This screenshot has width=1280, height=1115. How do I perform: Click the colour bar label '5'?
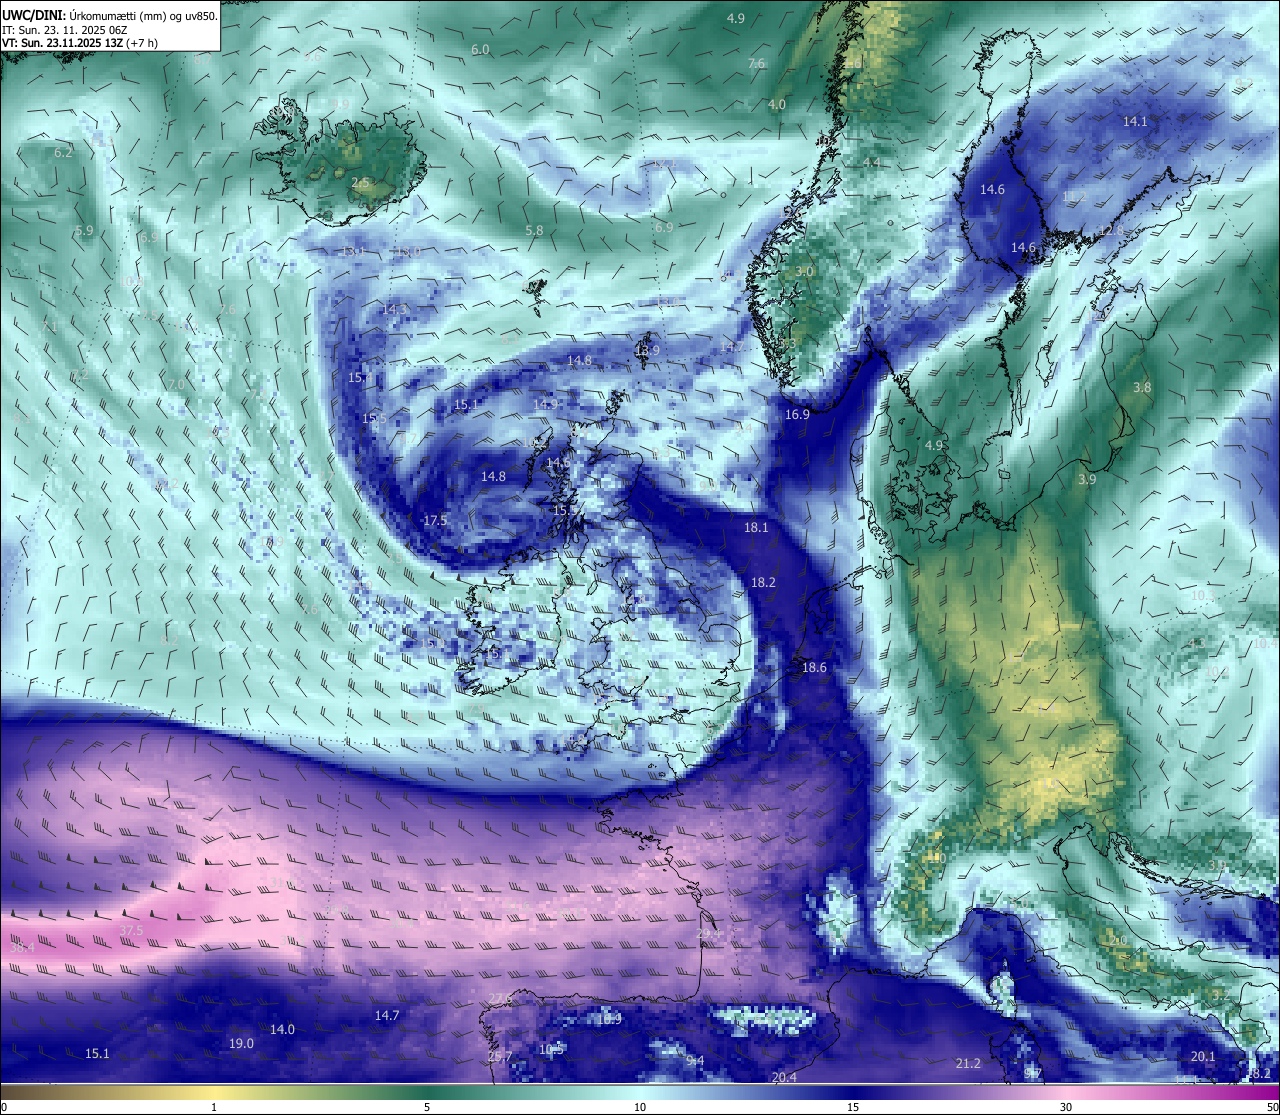pyautogui.click(x=427, y=1106)
